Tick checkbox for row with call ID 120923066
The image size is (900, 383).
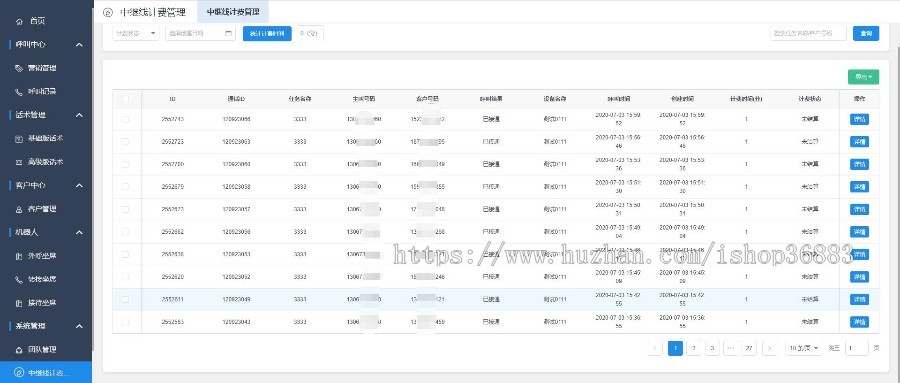[125, 119]
